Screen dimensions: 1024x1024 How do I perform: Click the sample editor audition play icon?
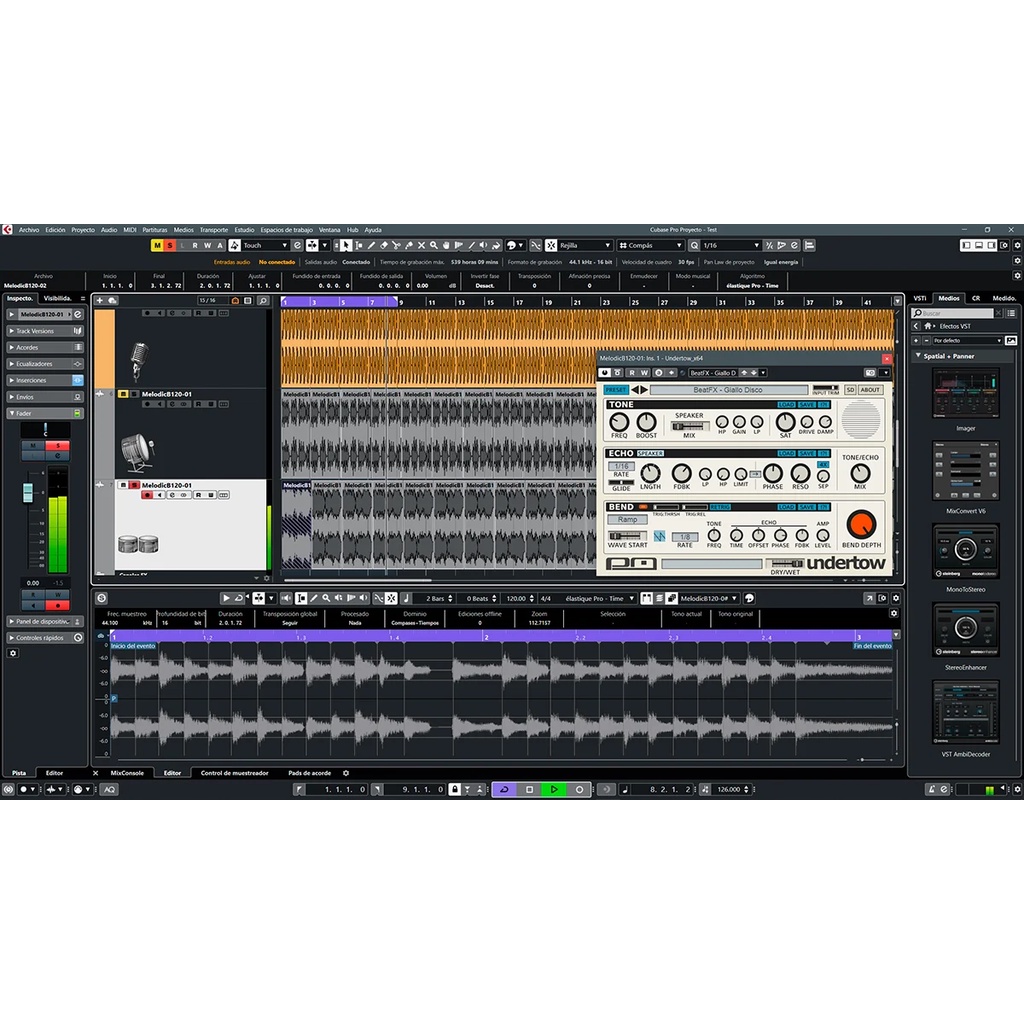(226, 598)
